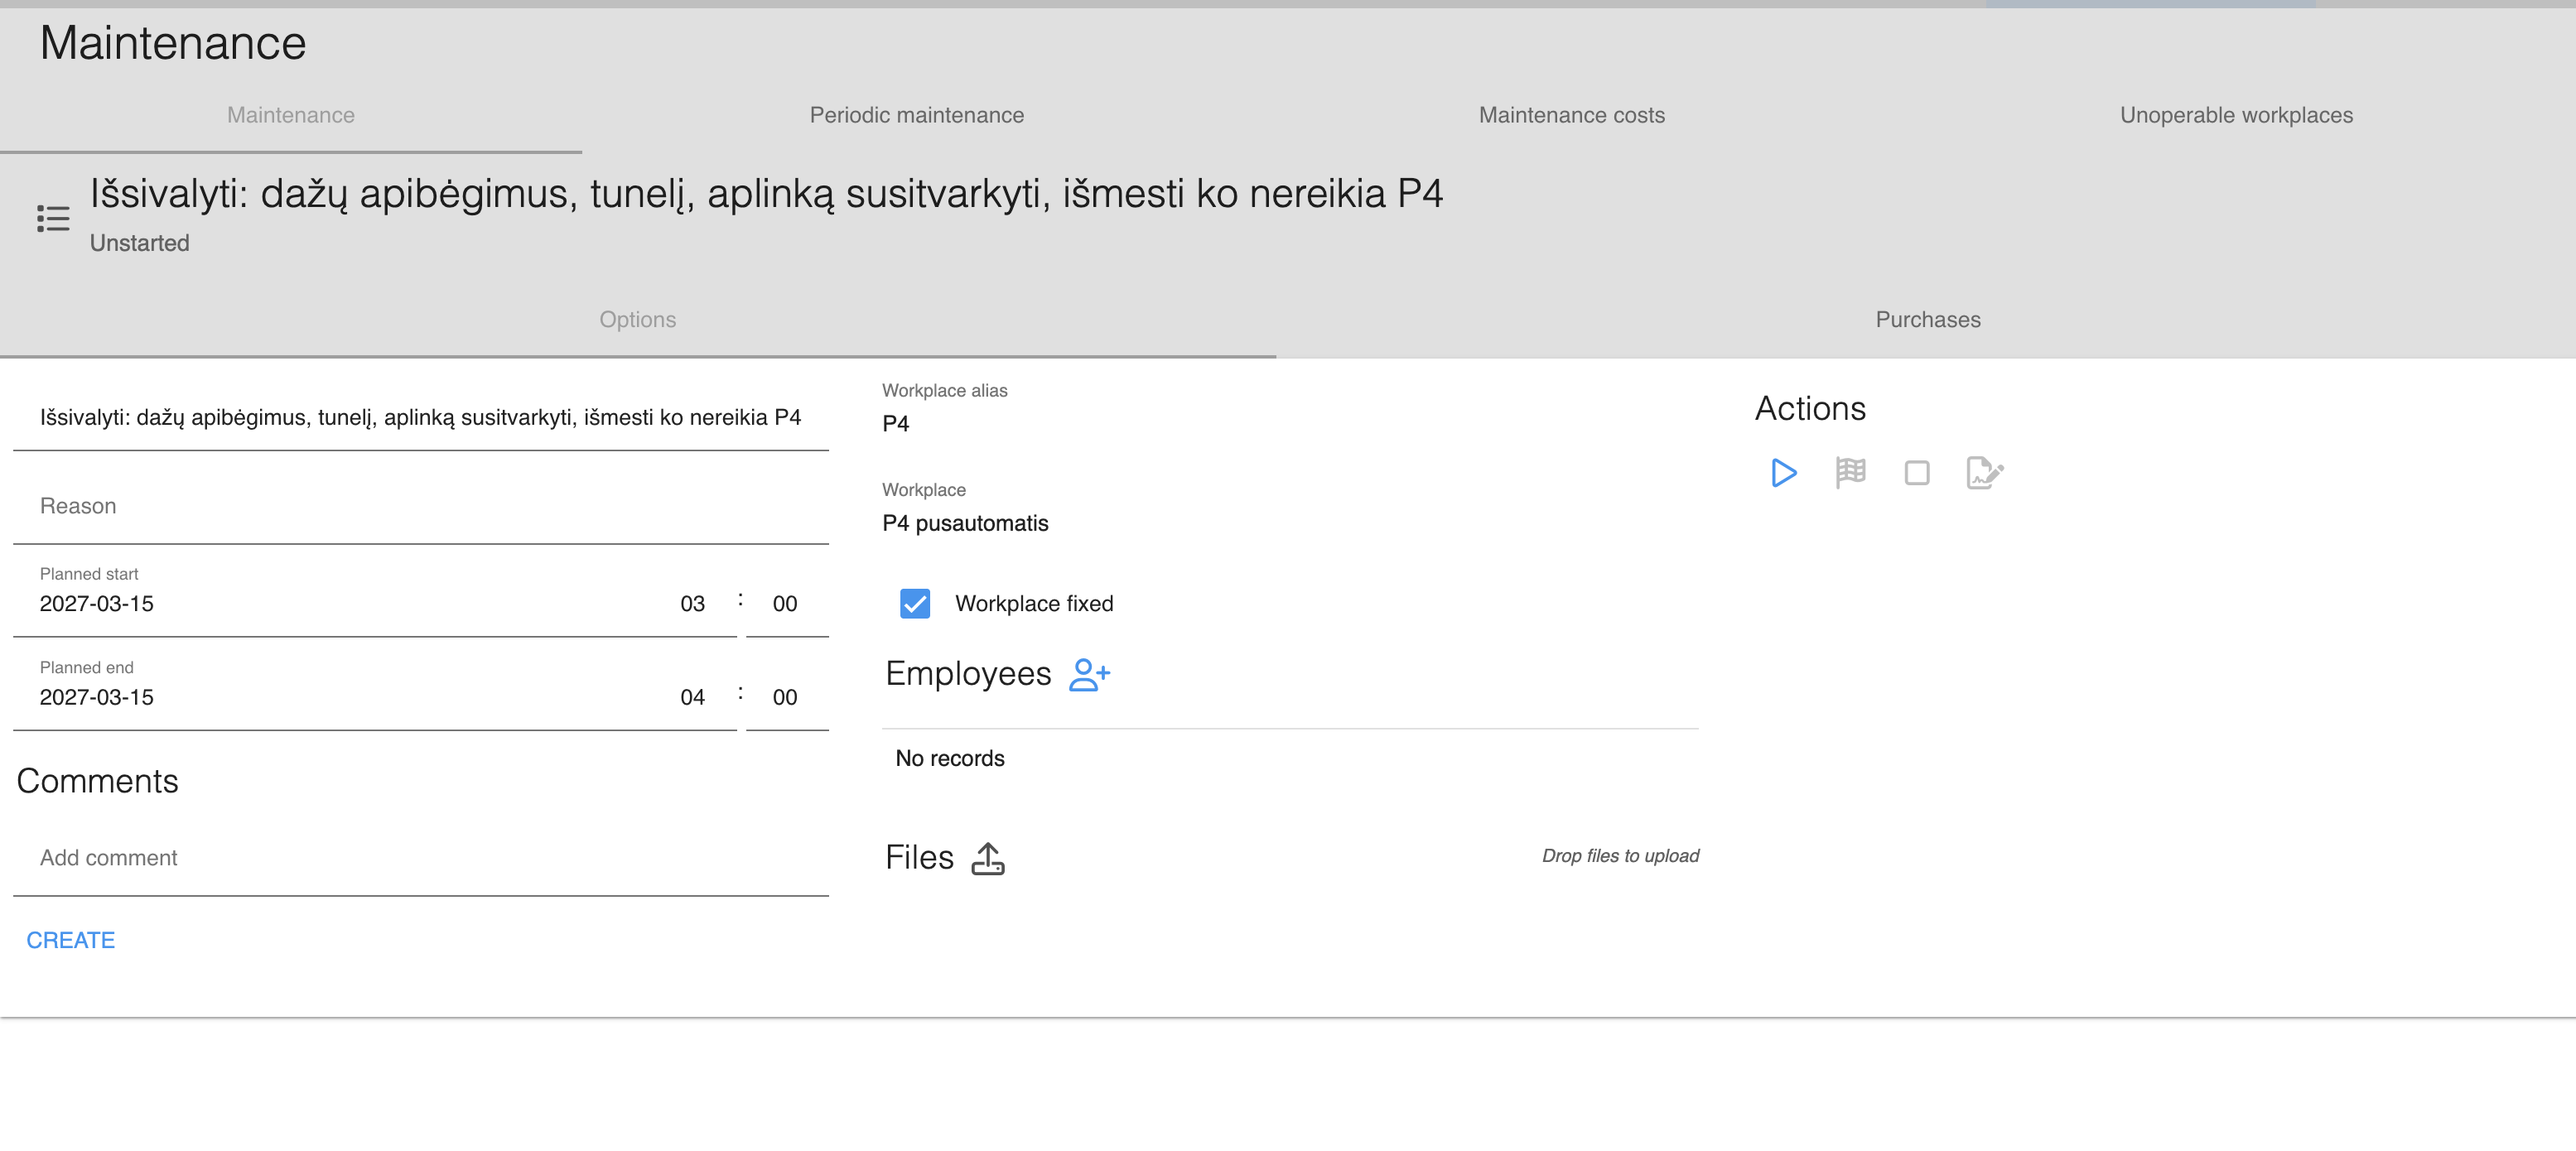
Task: Click the finish flag action icon
Action: click(x=1850, y=472)
